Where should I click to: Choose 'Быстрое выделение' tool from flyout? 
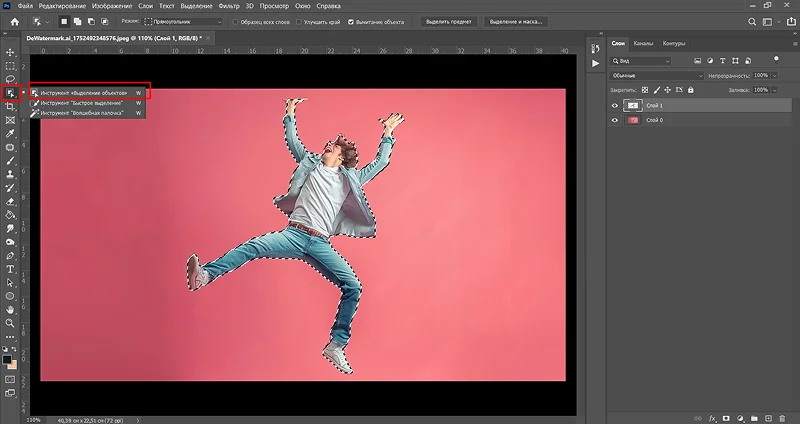click(86, 103)
